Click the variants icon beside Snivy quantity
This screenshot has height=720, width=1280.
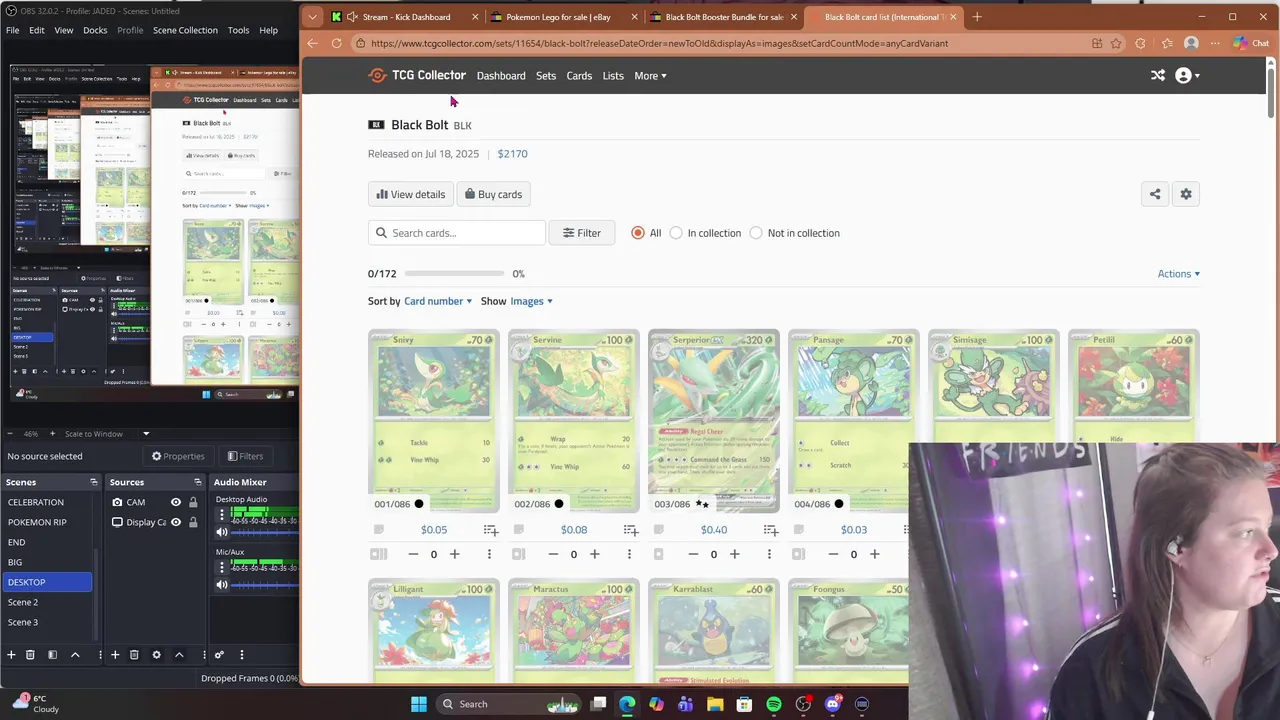click(x=378, y=554)
